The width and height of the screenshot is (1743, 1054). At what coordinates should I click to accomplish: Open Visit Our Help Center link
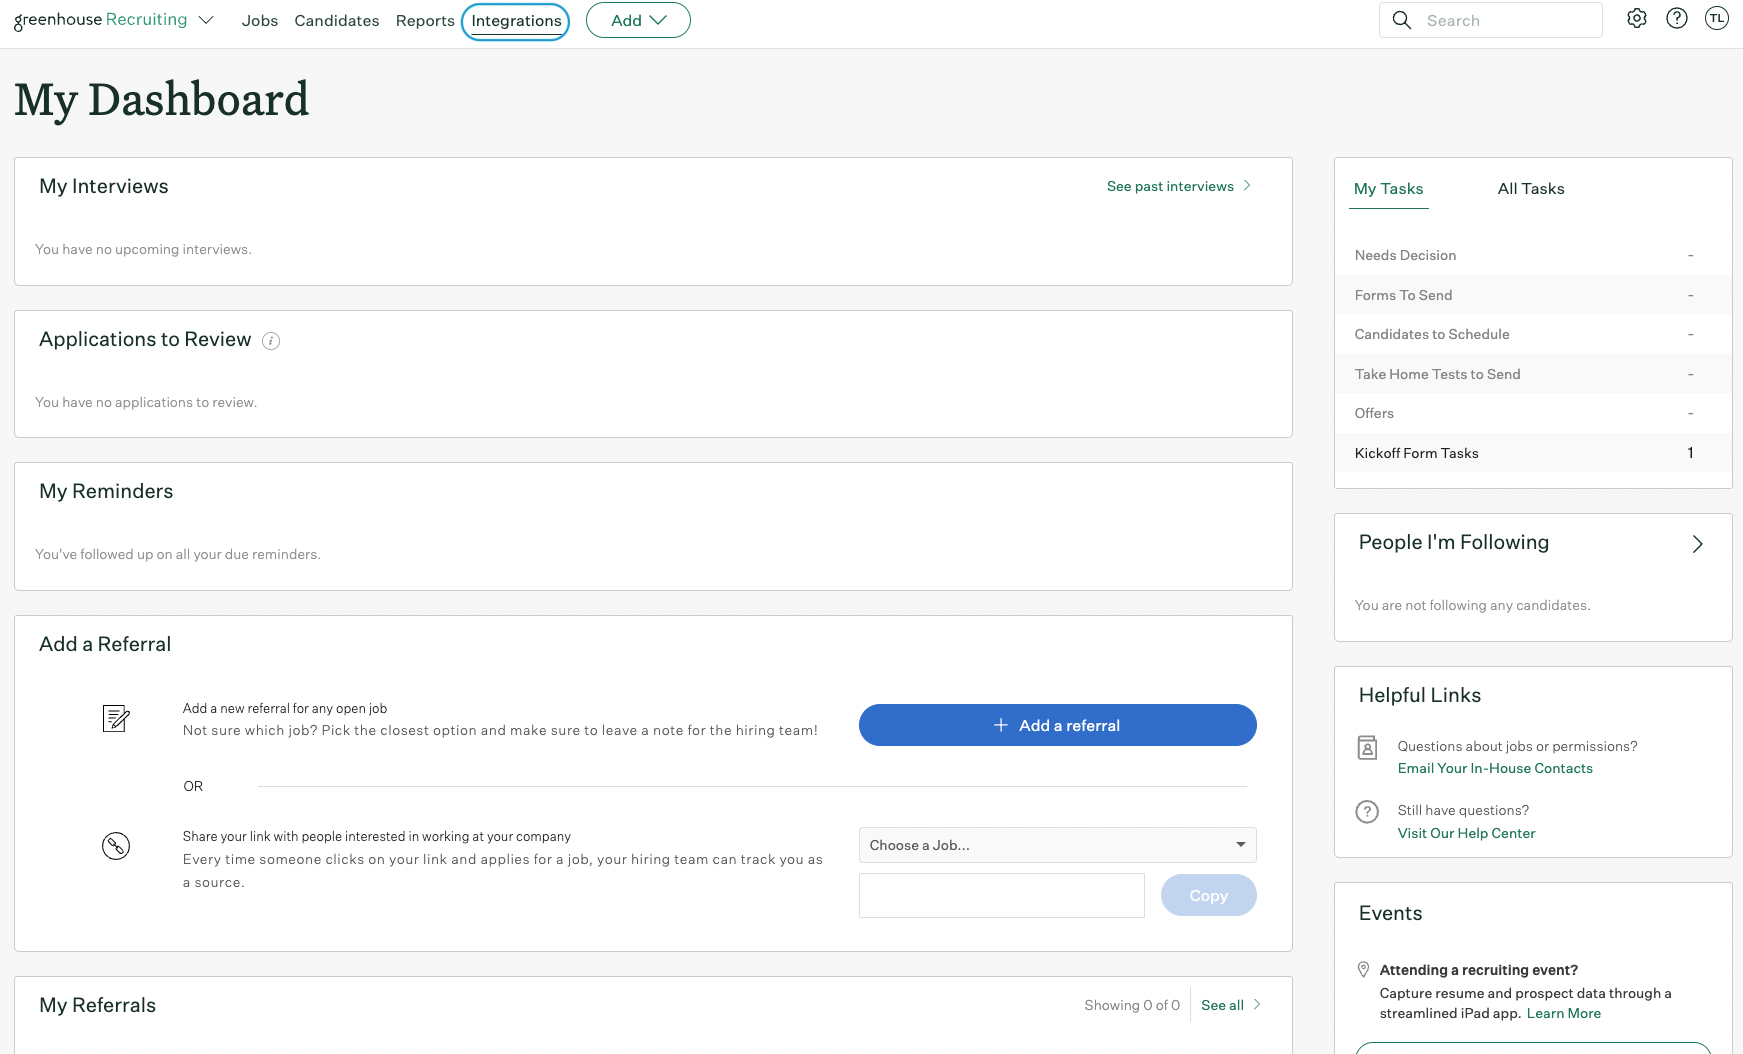(x=1466, y=833)
